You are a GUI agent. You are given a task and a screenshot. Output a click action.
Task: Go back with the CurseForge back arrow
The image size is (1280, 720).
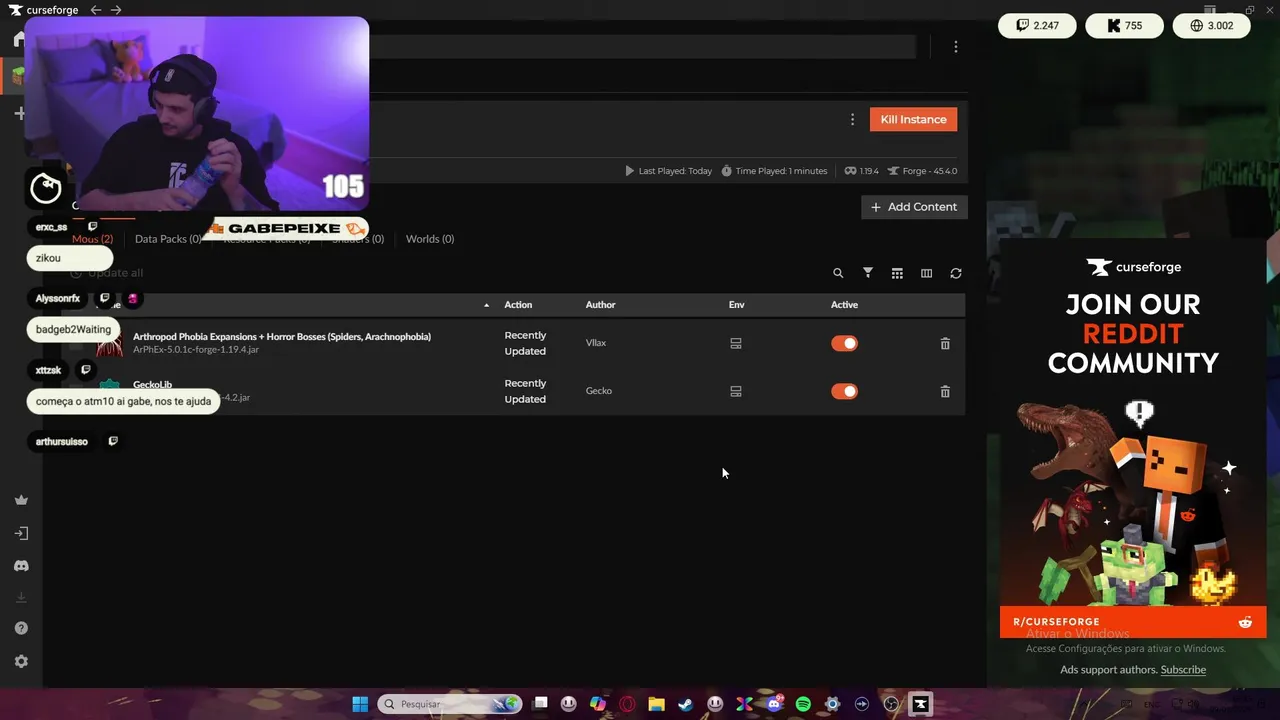pos(96,10)
